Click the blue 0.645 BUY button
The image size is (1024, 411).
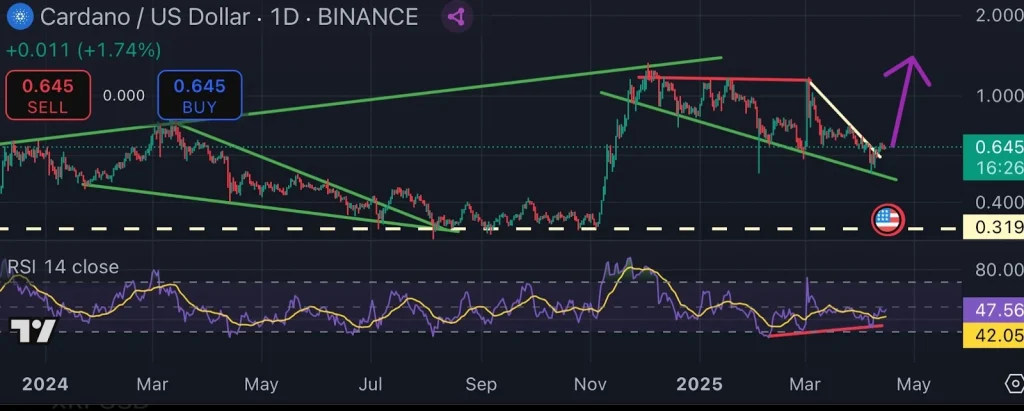(199, 95)
